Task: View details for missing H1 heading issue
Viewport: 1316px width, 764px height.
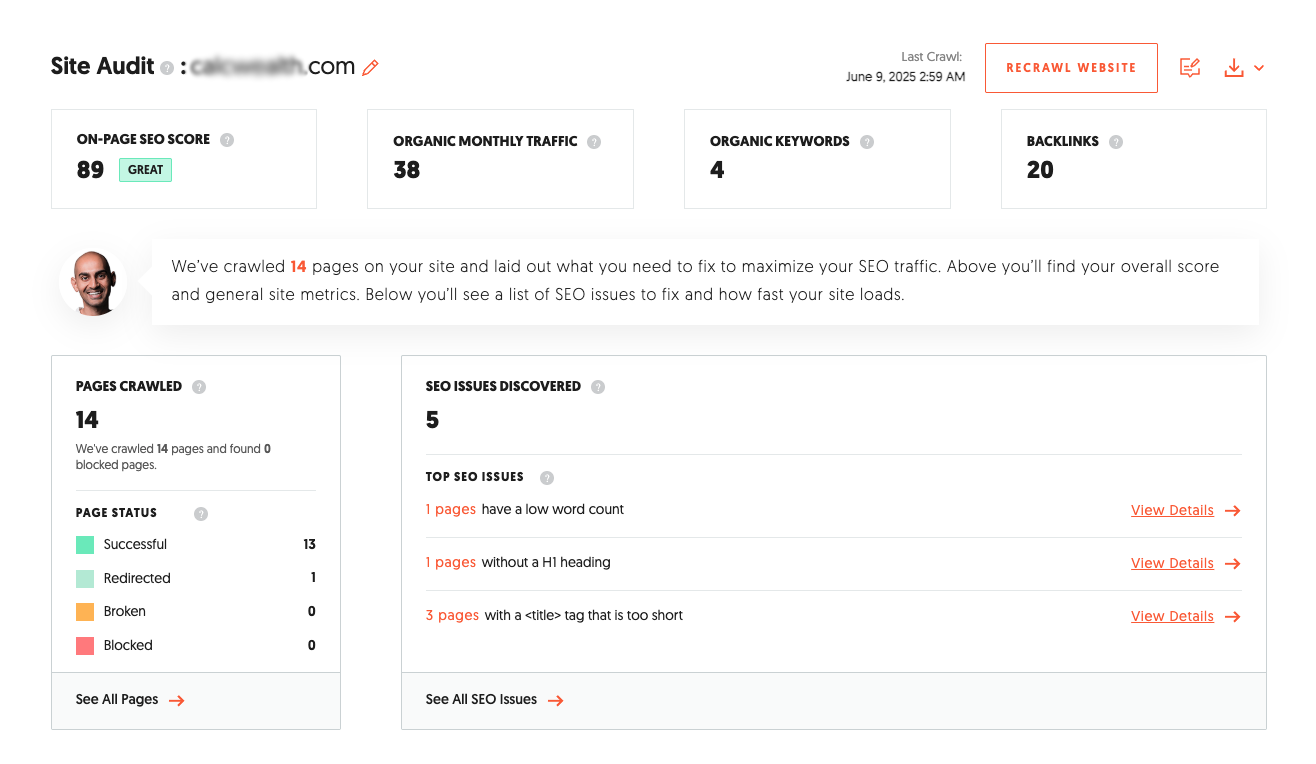Action: [x=1172, y=563]
